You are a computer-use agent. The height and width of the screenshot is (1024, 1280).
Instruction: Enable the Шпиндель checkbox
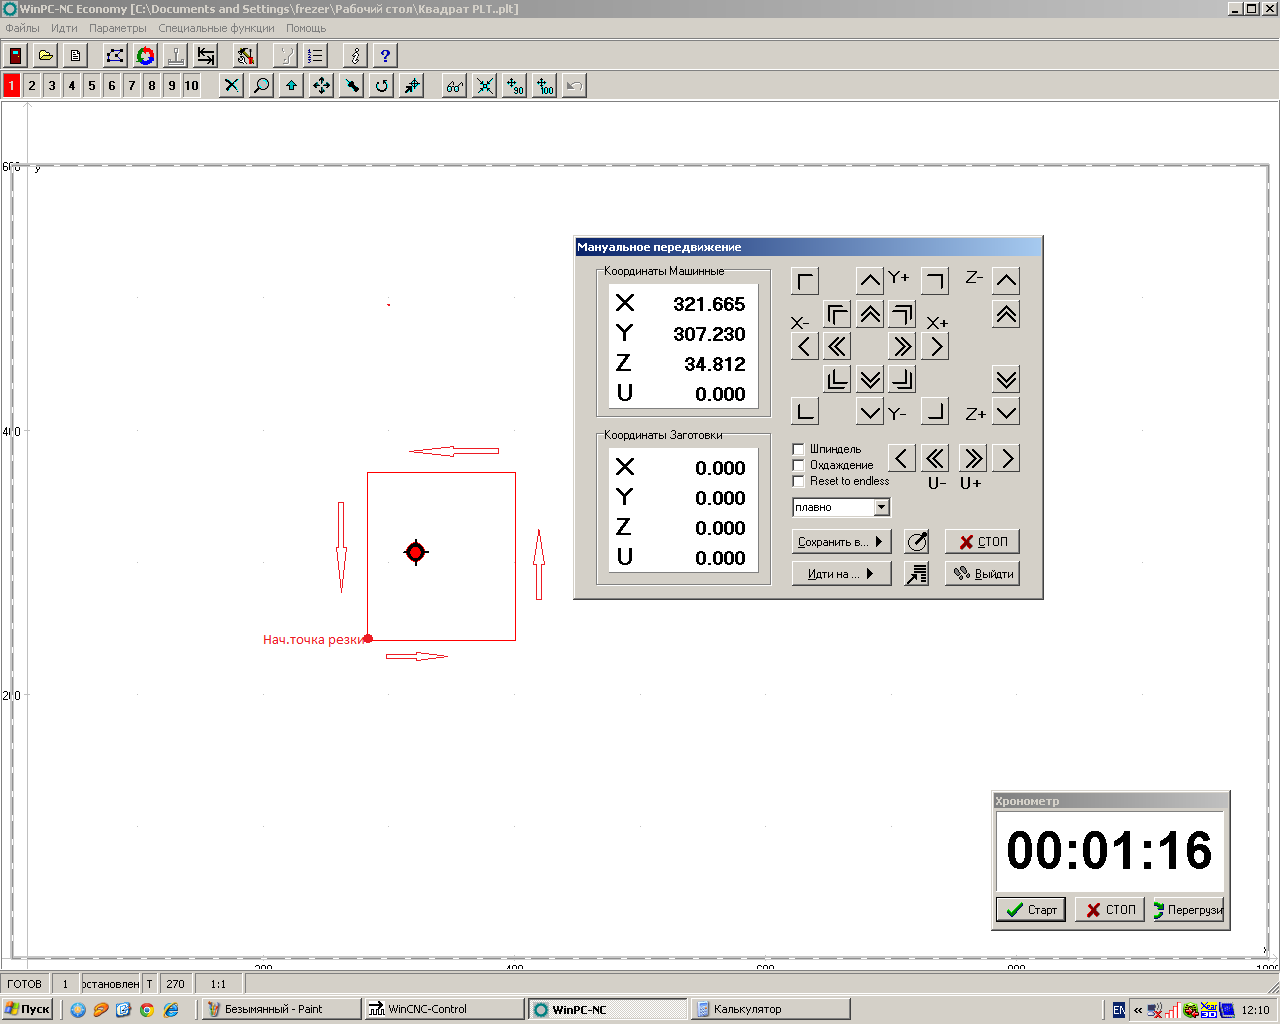pyautogui.click(x=798, y=449)
